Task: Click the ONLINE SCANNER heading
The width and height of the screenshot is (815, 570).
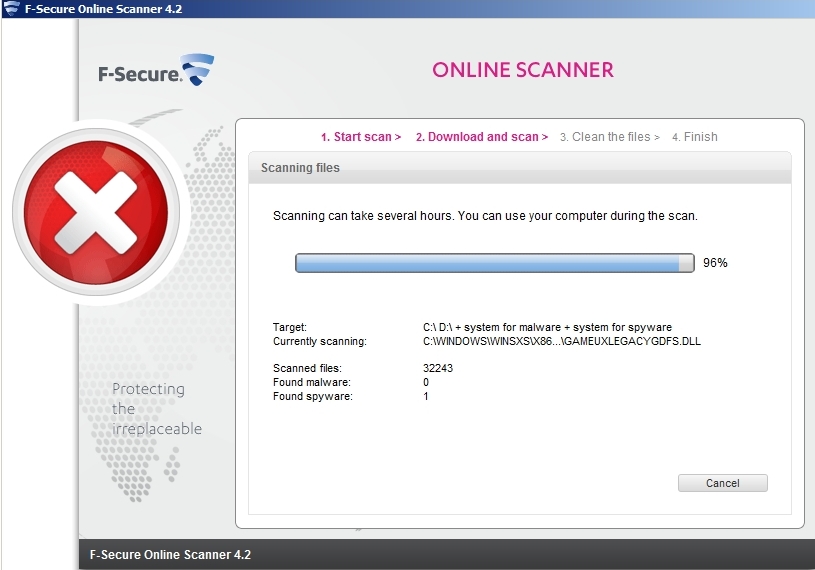Action: point(522,70)
